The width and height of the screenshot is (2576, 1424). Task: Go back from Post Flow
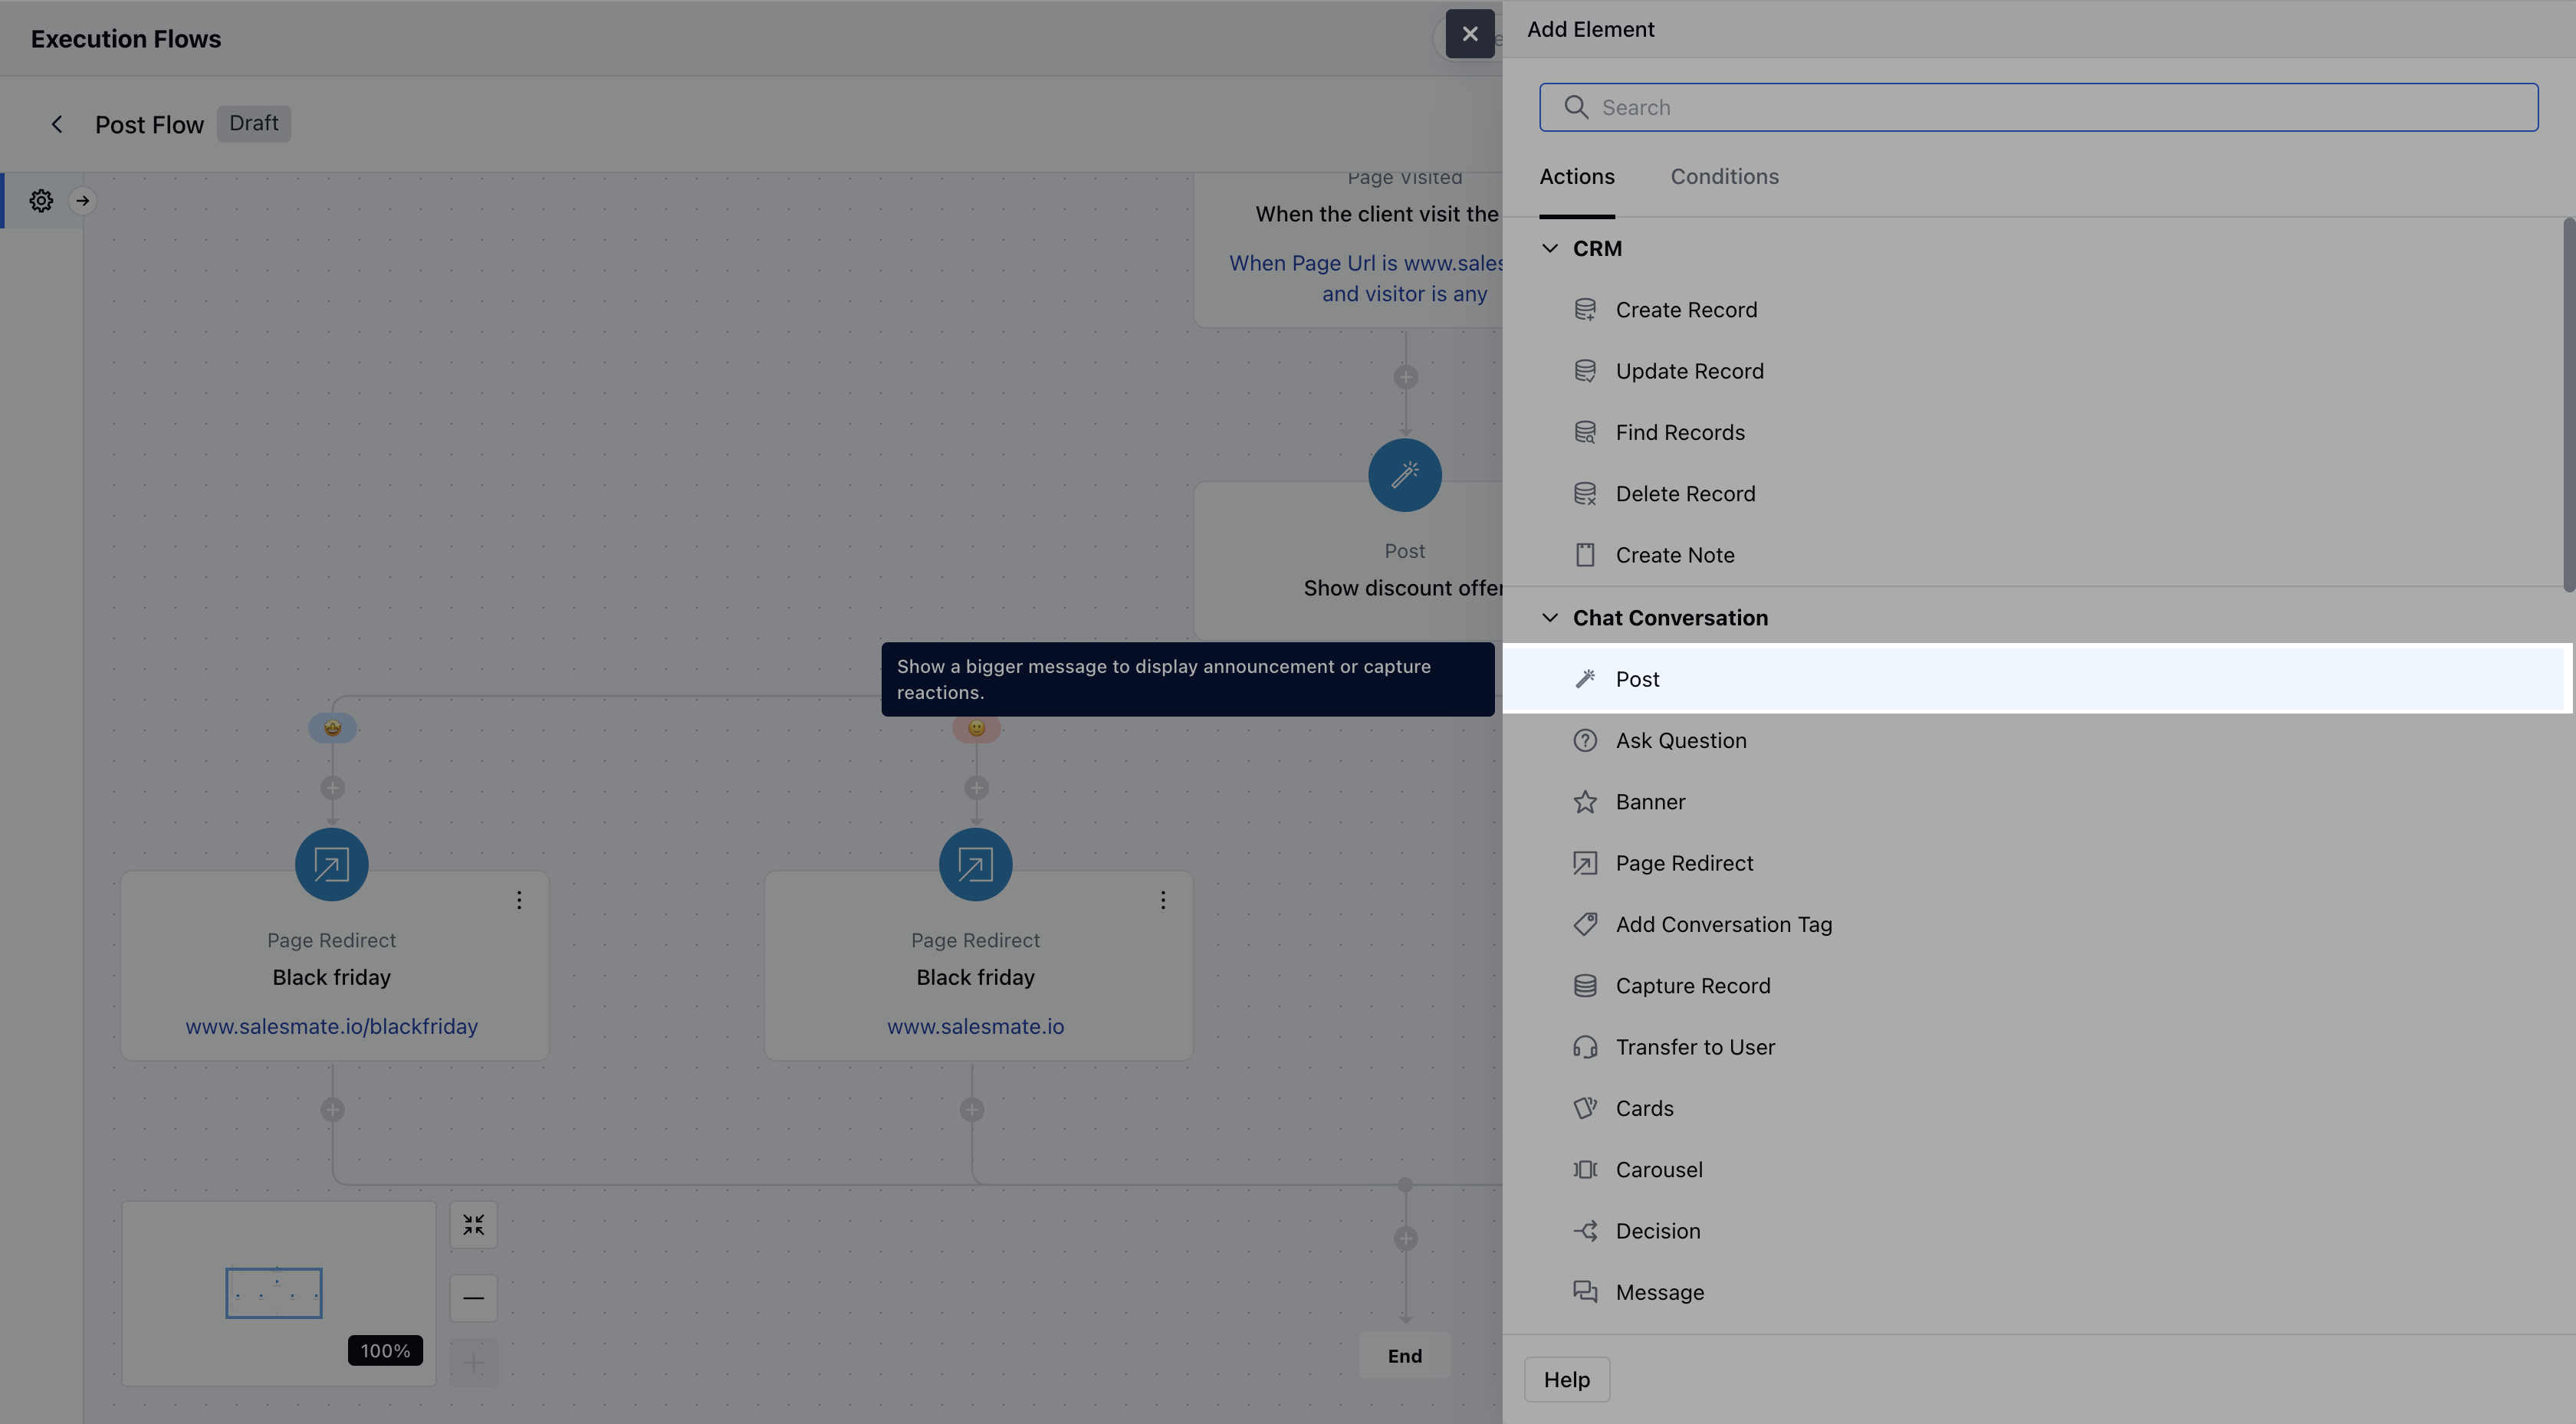tap(57, 124)
